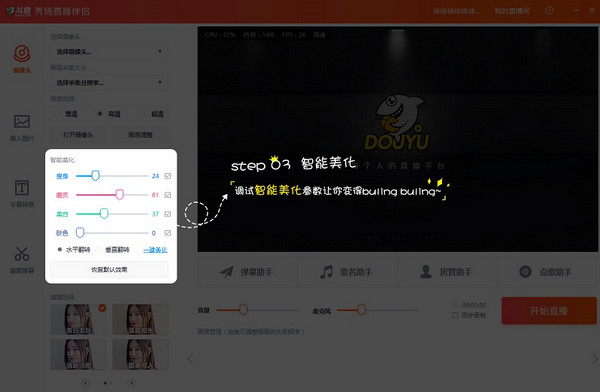The height and width of the screenshot is (392, 600).
Task: Expand the 选择摄像头 camera dropdown
Action: (x=109, y=51)
